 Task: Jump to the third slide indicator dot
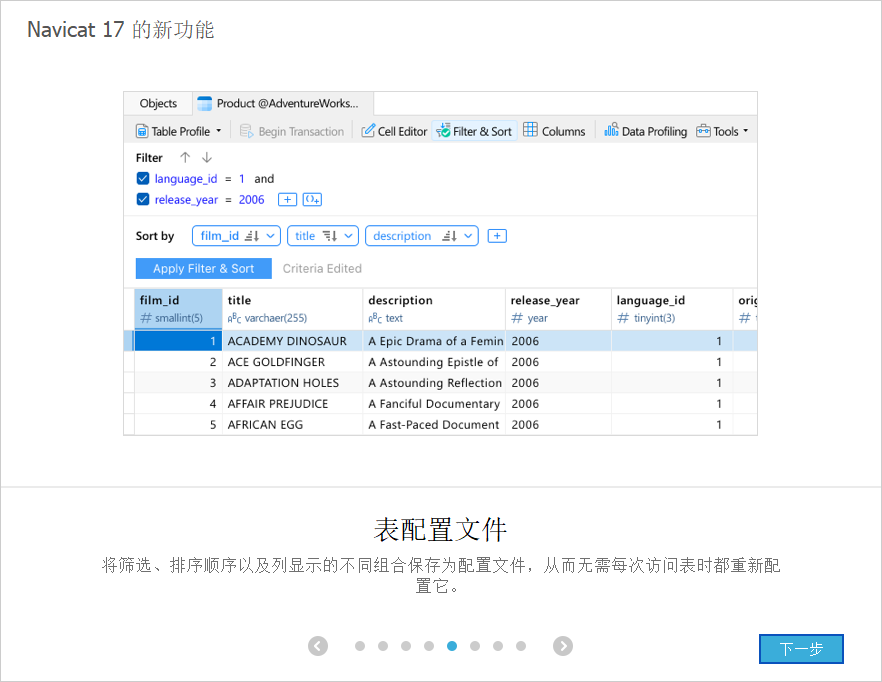[406, 646]
